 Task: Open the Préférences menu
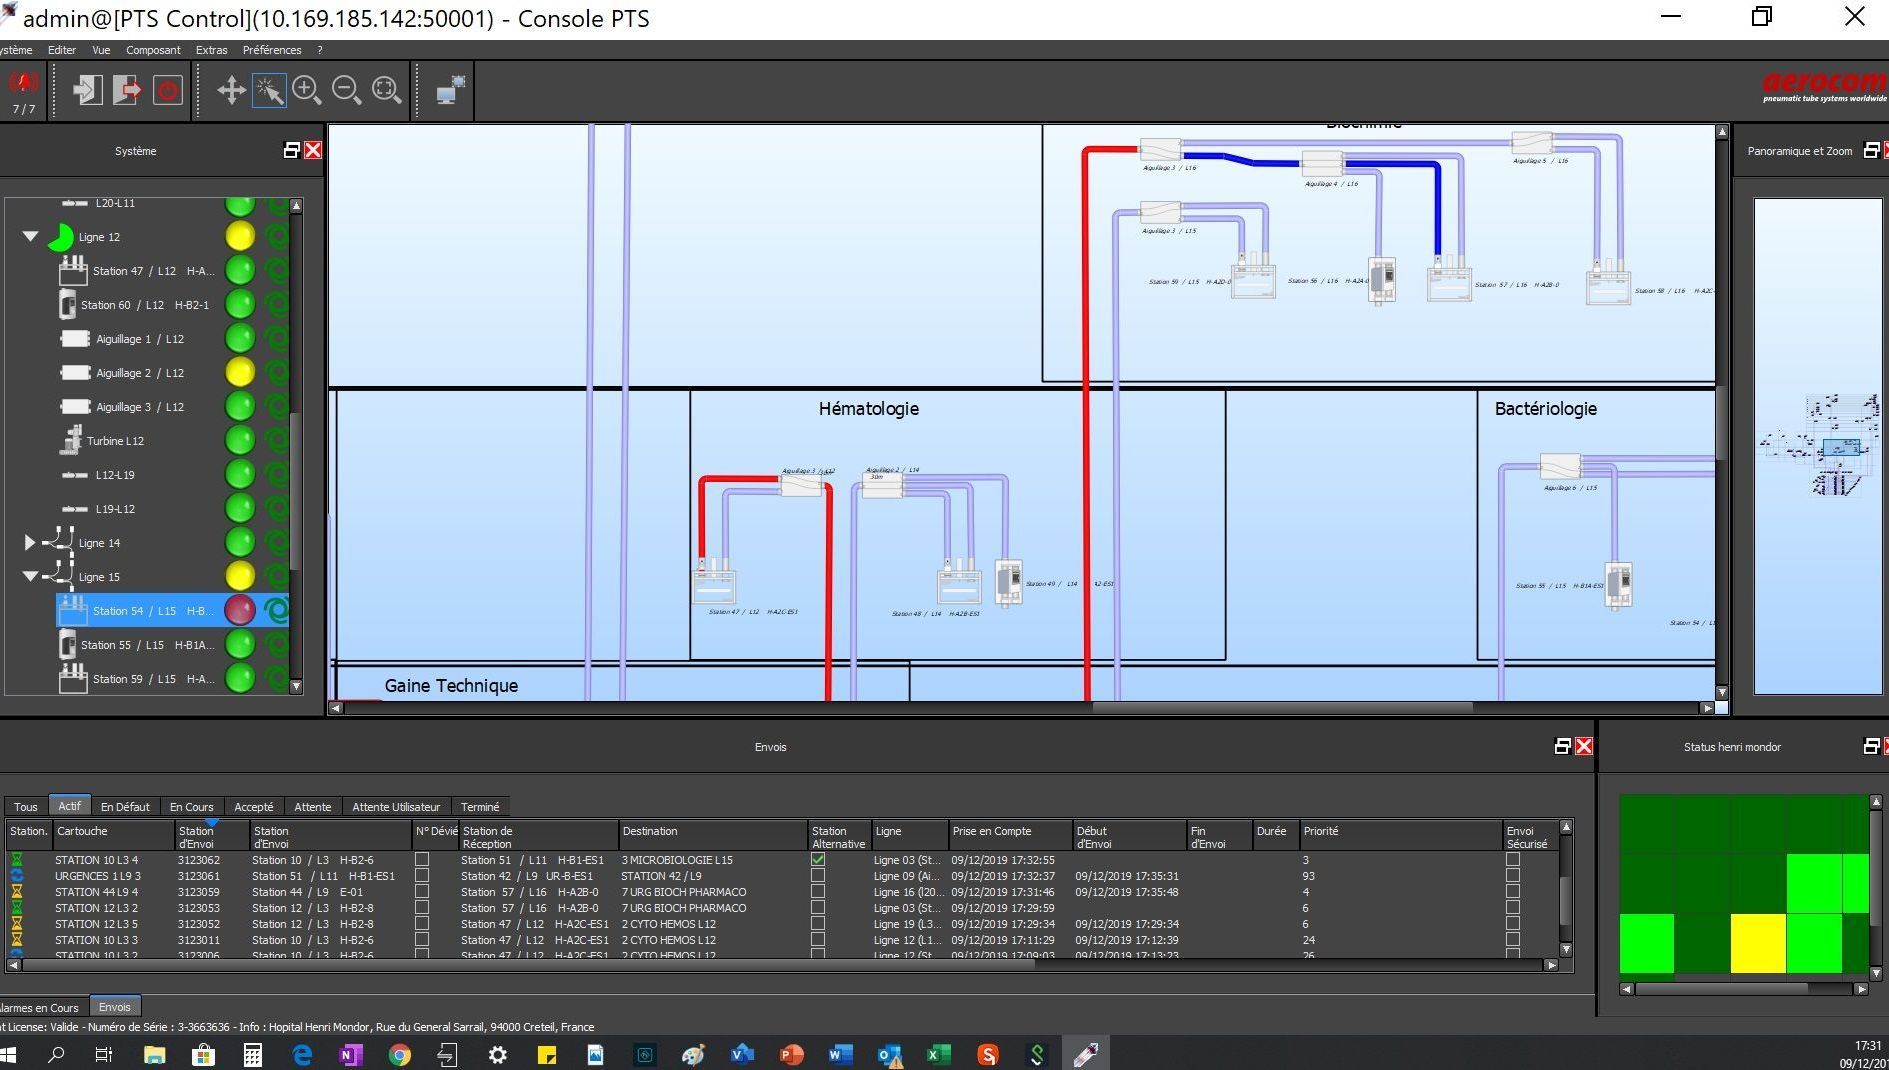pos(272,50)
